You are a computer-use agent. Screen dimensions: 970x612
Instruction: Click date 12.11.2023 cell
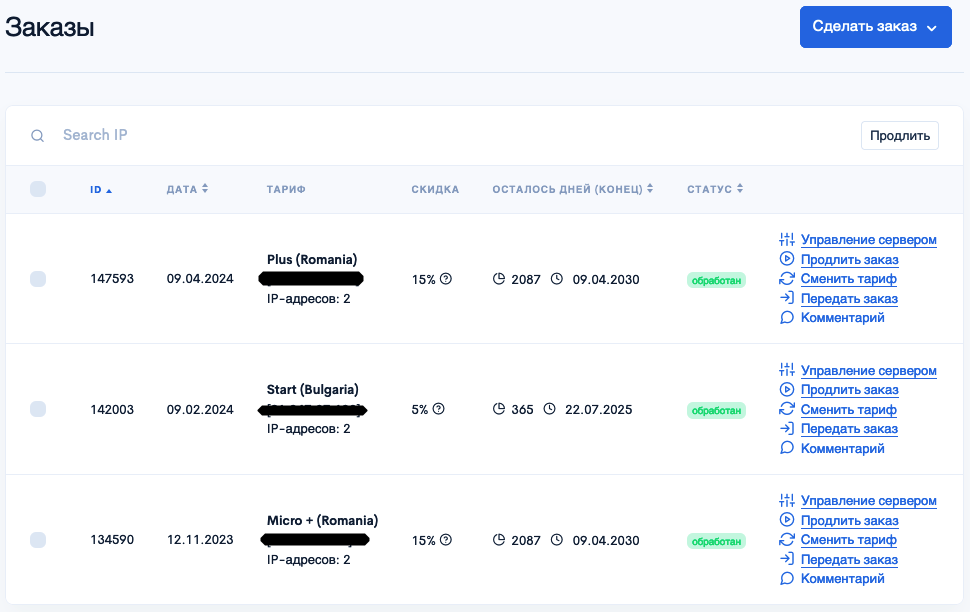pyautogui.click(x=200, y=540)
